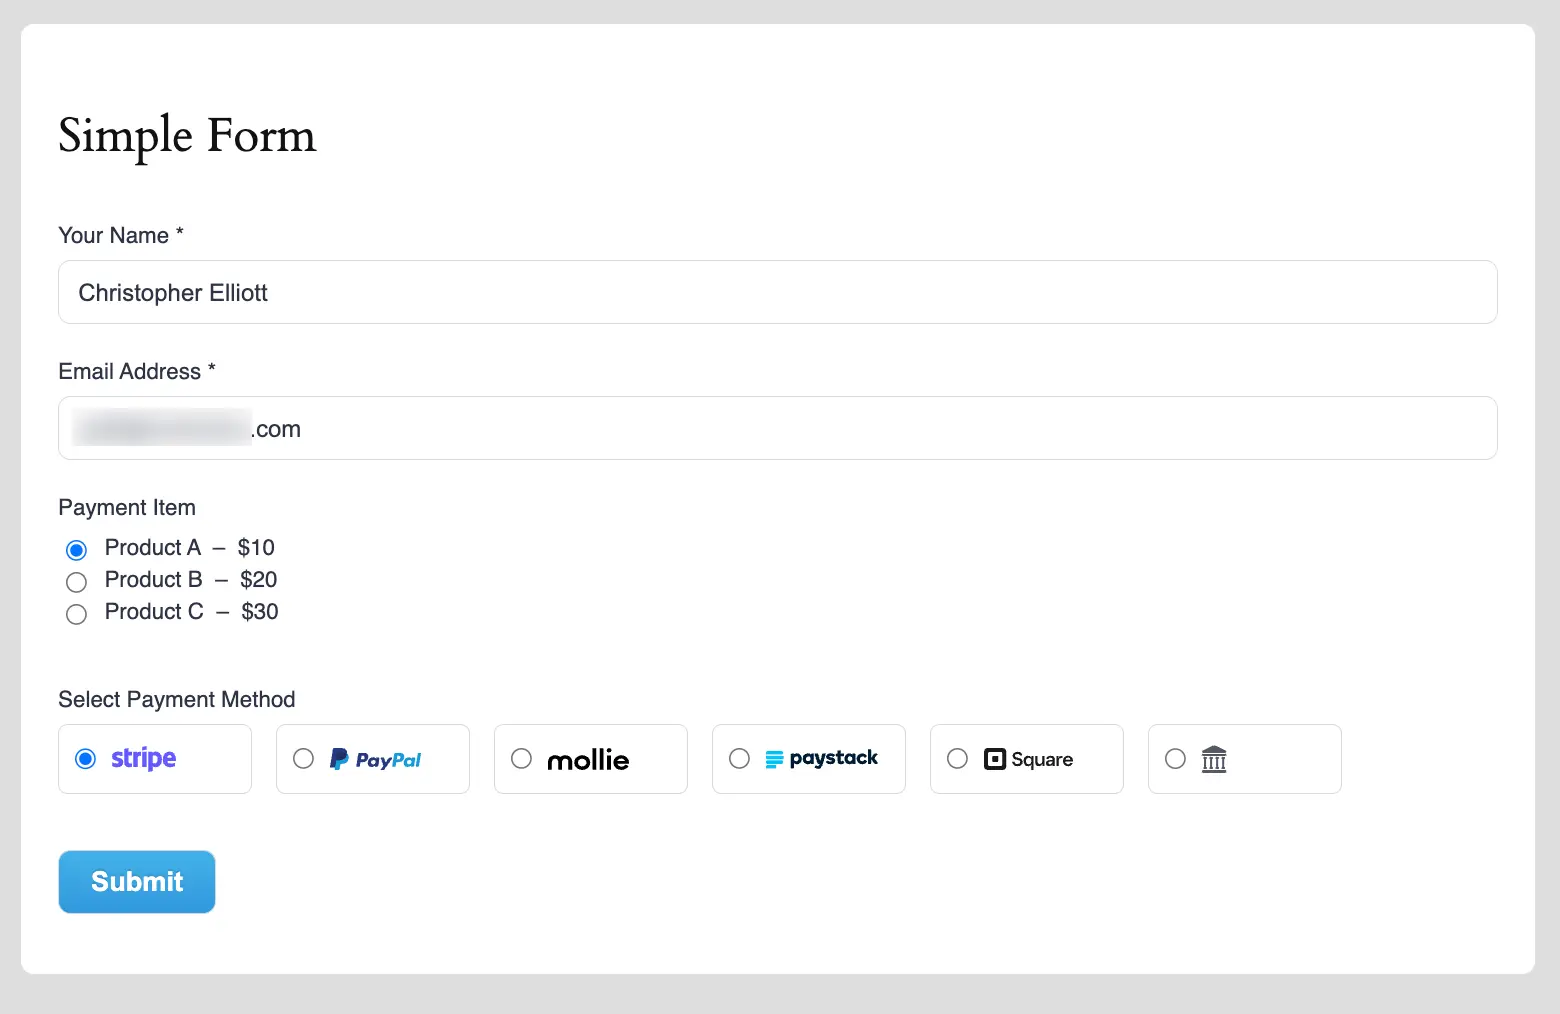
Task: Select the paystack radio button
Action: coord(739,759)
